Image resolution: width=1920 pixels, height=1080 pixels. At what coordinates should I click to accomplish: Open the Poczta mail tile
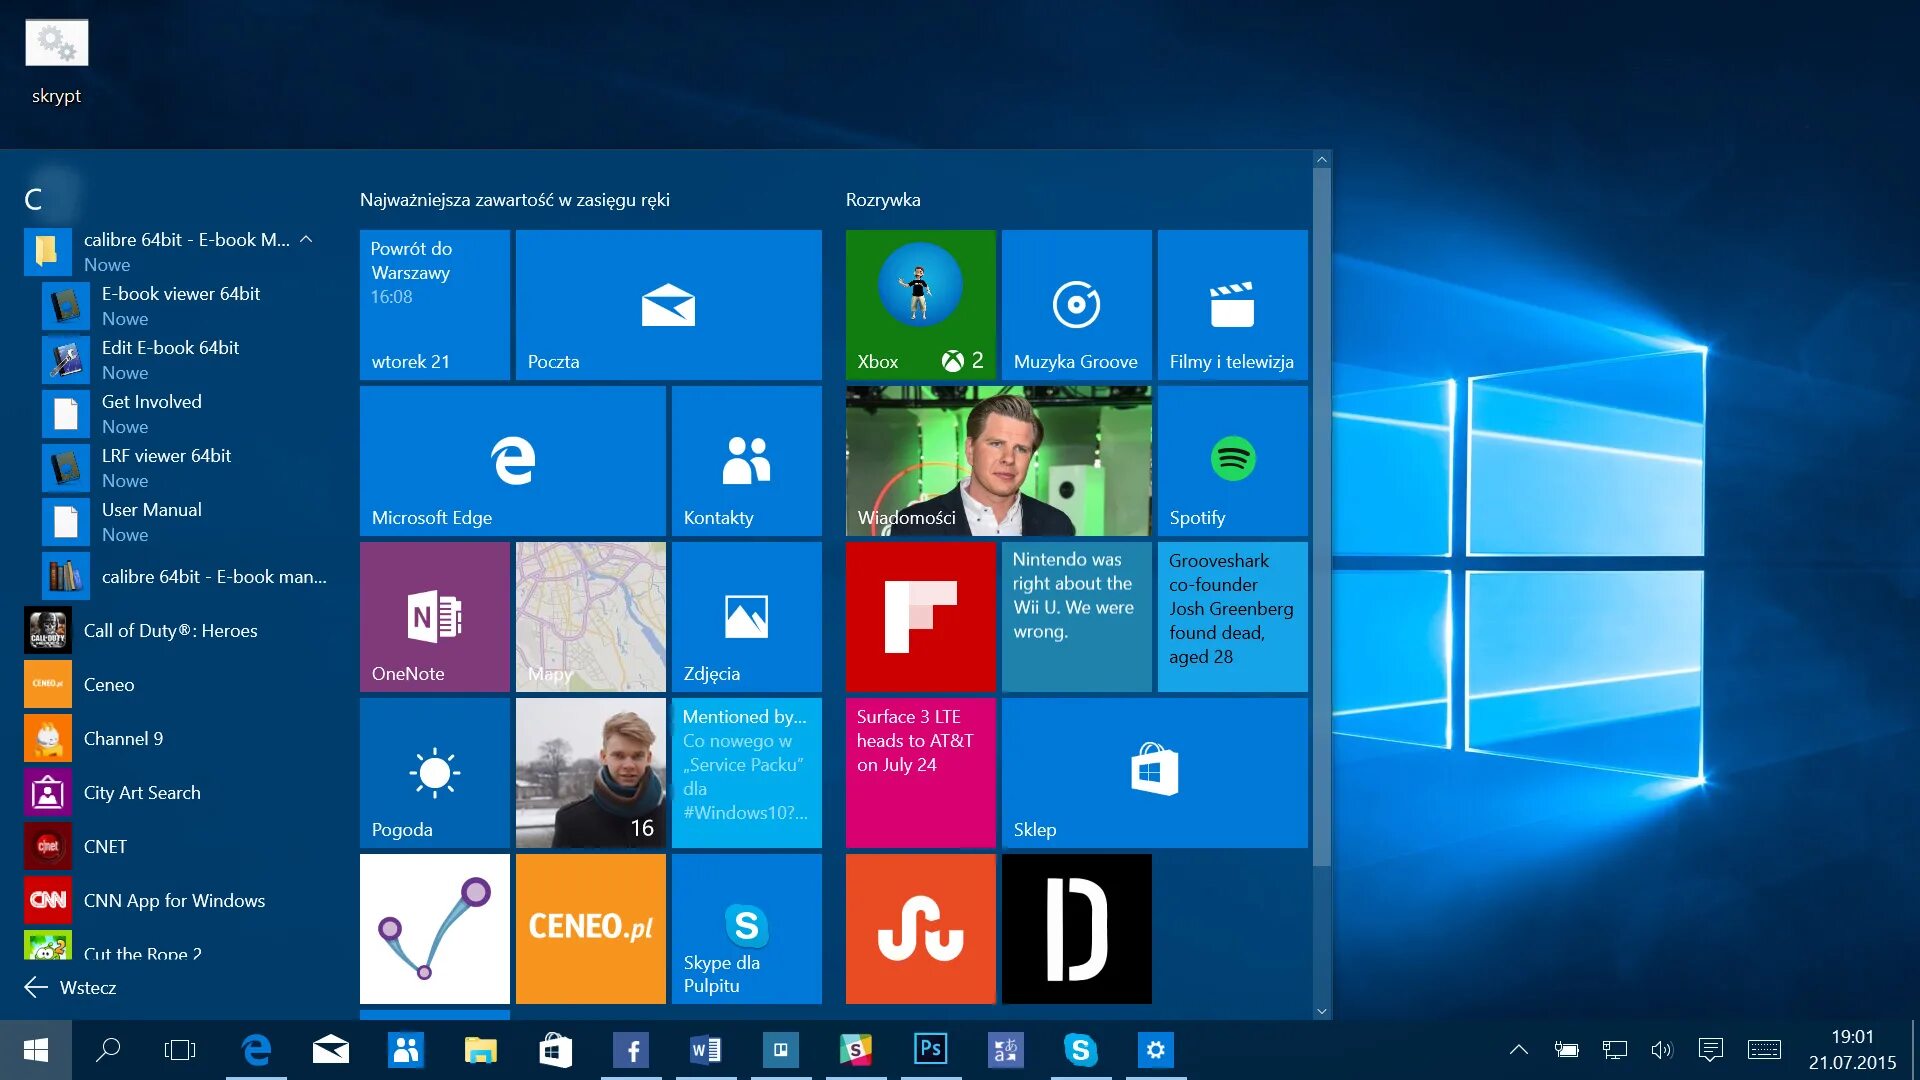pyautogui.click(x=668, y=305)
